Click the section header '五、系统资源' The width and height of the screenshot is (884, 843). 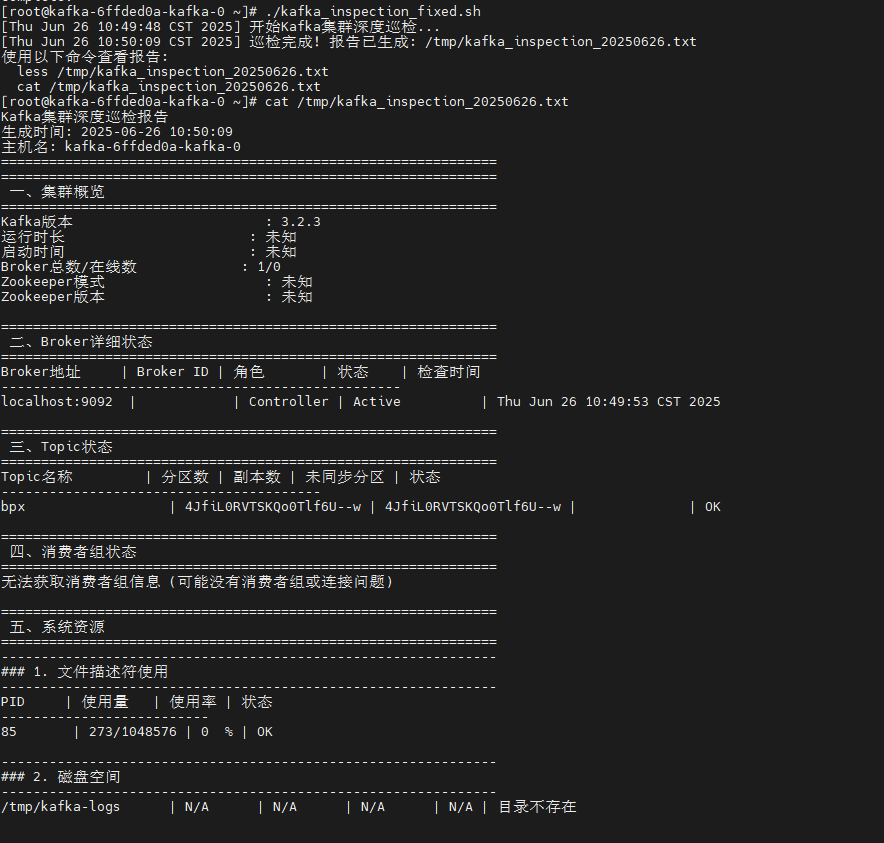57,626
